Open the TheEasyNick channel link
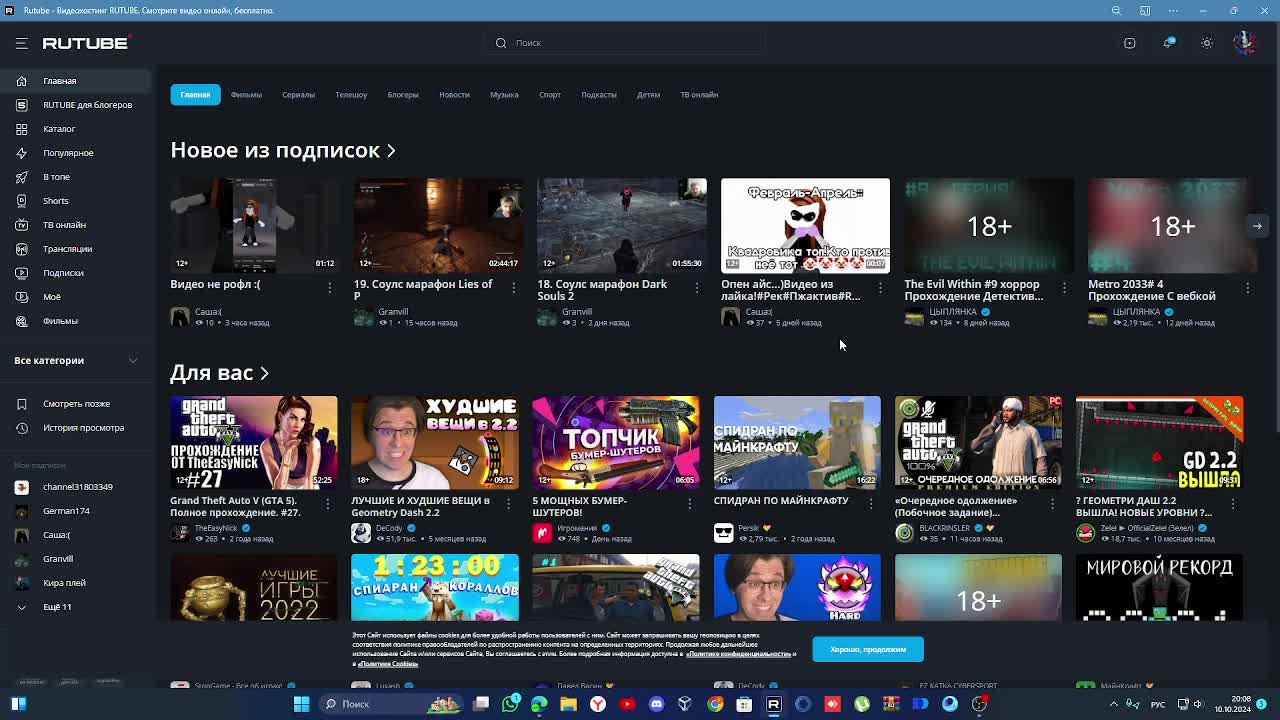The image size is (1280, 720). pyautogui.click(x=216, y=528)
